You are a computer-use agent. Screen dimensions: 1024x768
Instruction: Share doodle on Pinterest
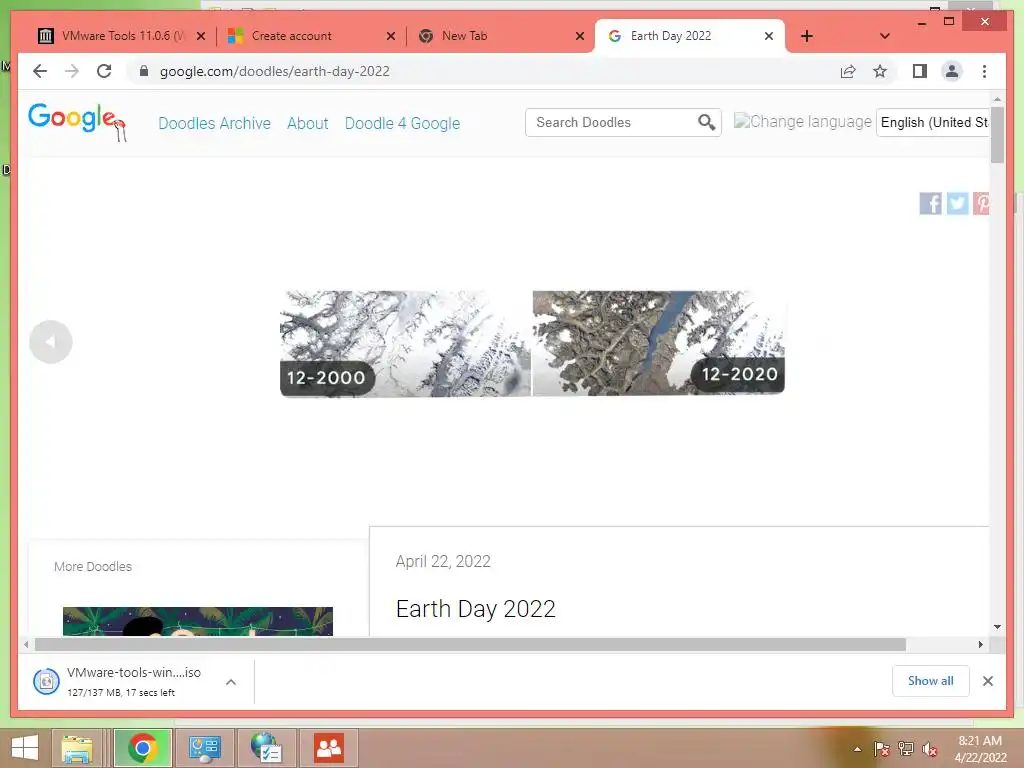981,203
